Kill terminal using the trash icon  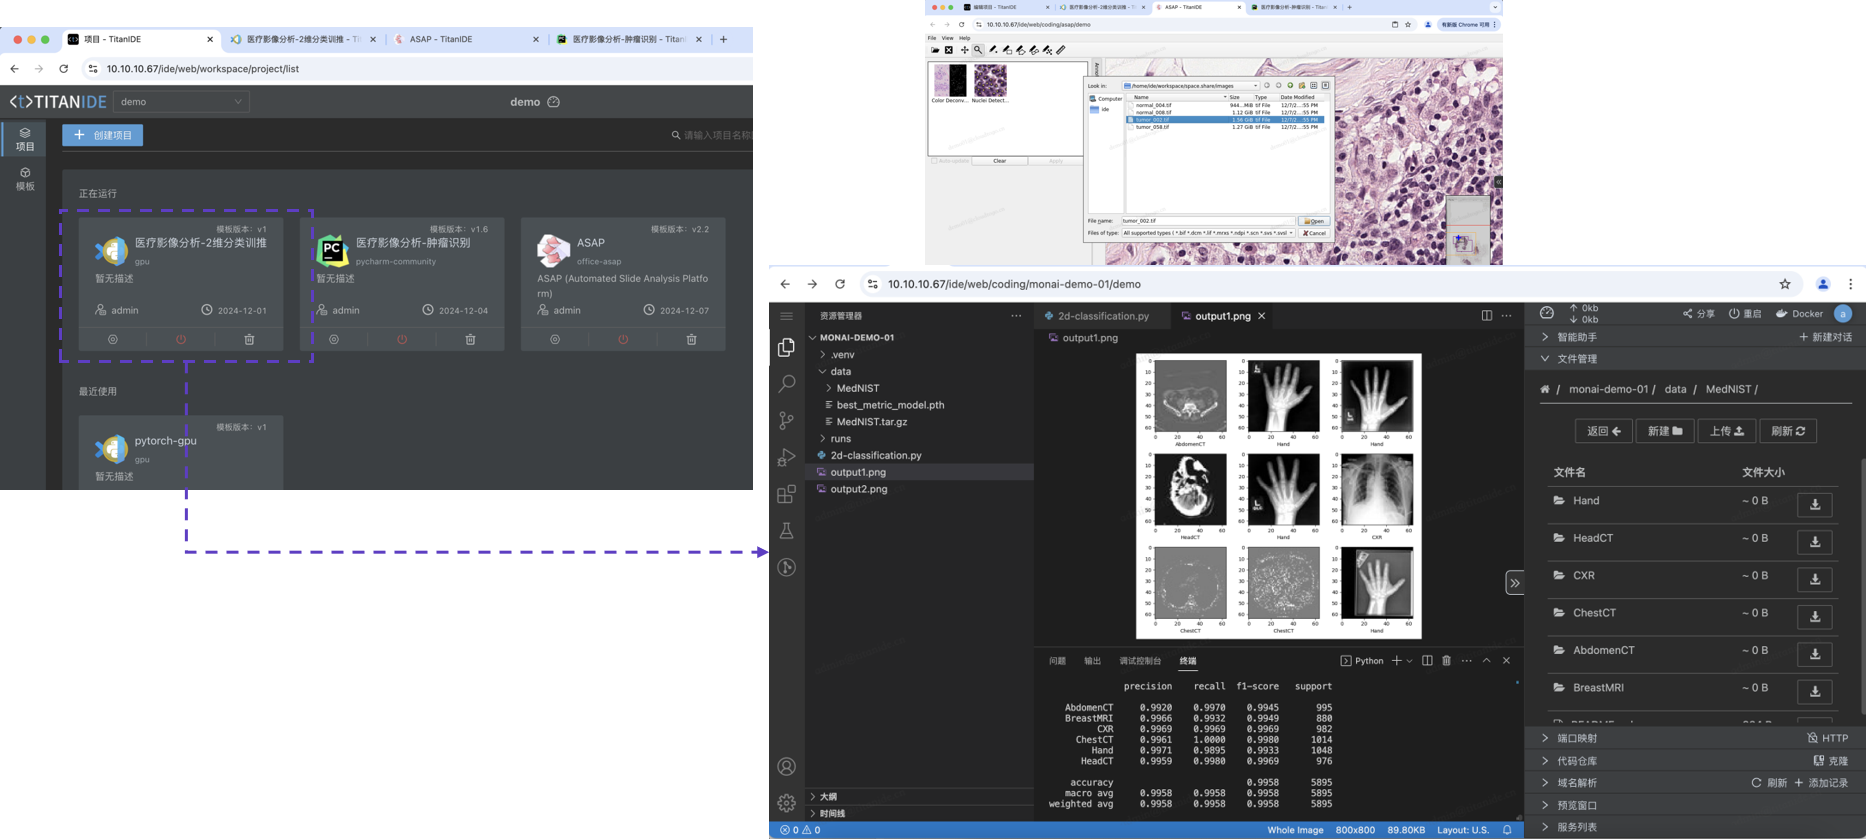[x=1446, y=661]
